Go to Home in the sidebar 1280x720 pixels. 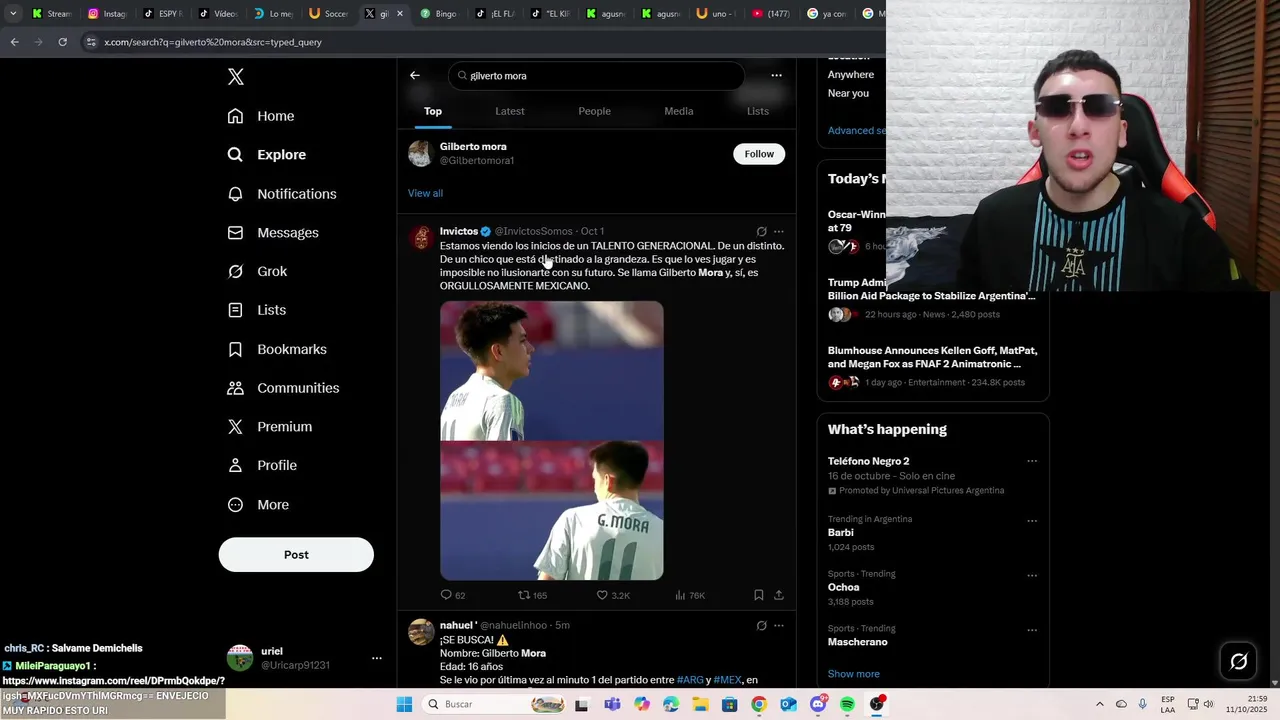click(x=261, y=116)
